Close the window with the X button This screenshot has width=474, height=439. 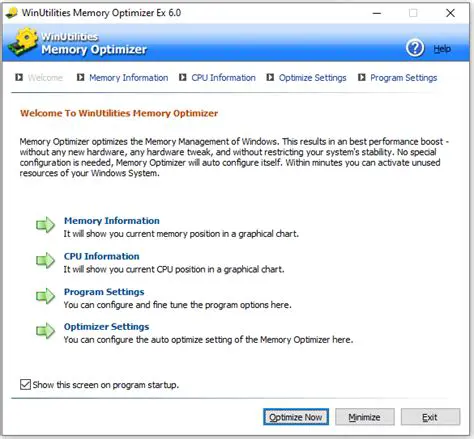click(450, 13)
